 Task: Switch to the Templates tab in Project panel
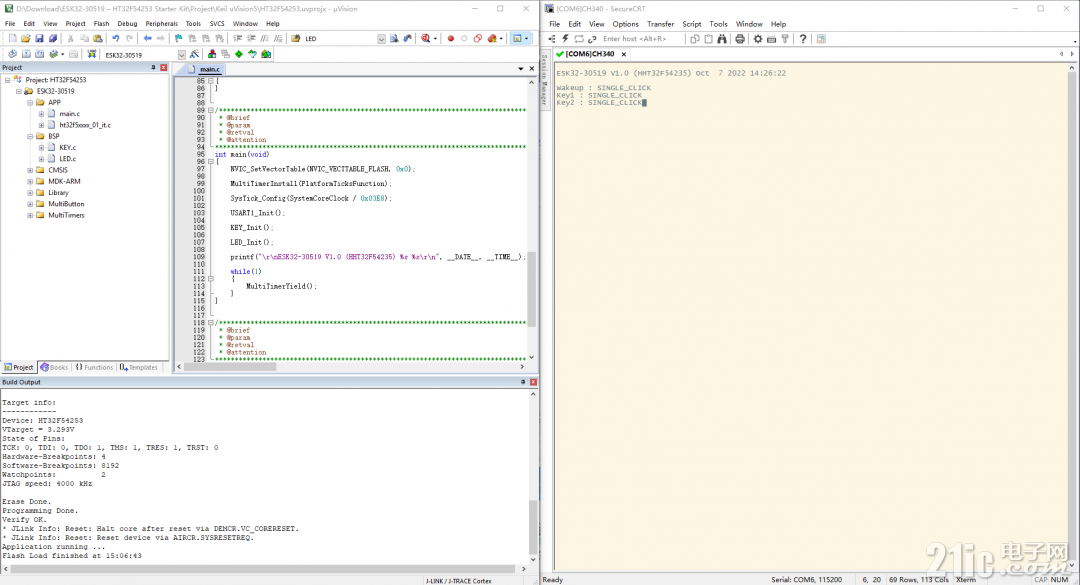click(x=139, y=367)
